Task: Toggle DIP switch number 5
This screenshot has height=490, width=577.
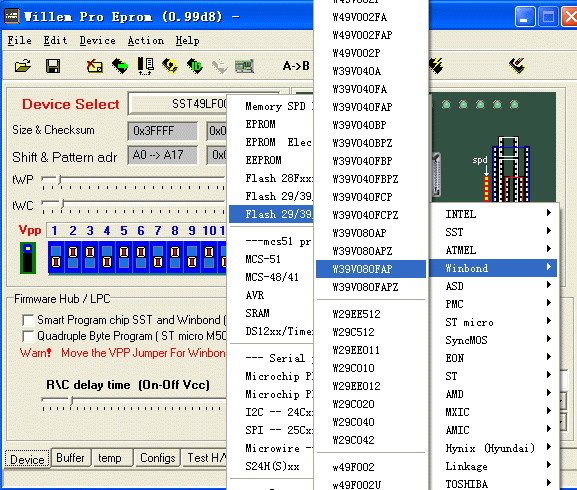Action: [x=124, y=257]
